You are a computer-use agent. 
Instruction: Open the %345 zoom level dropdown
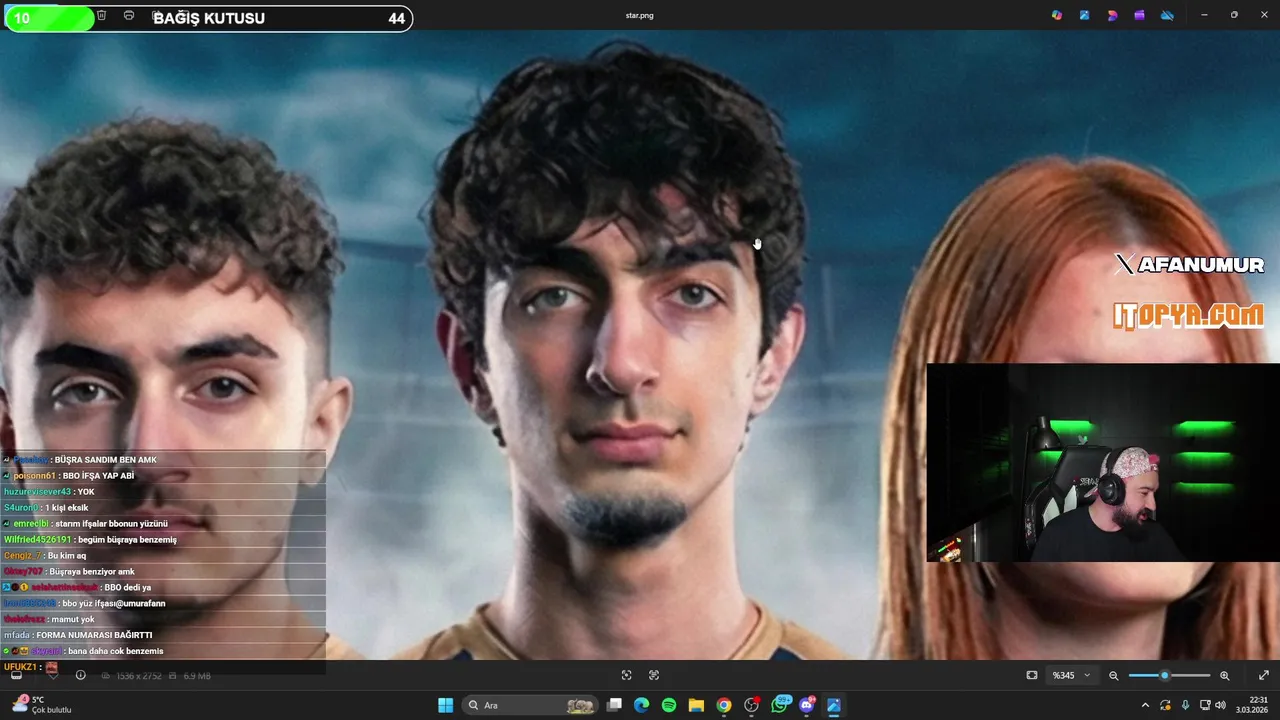point(1071,675)
